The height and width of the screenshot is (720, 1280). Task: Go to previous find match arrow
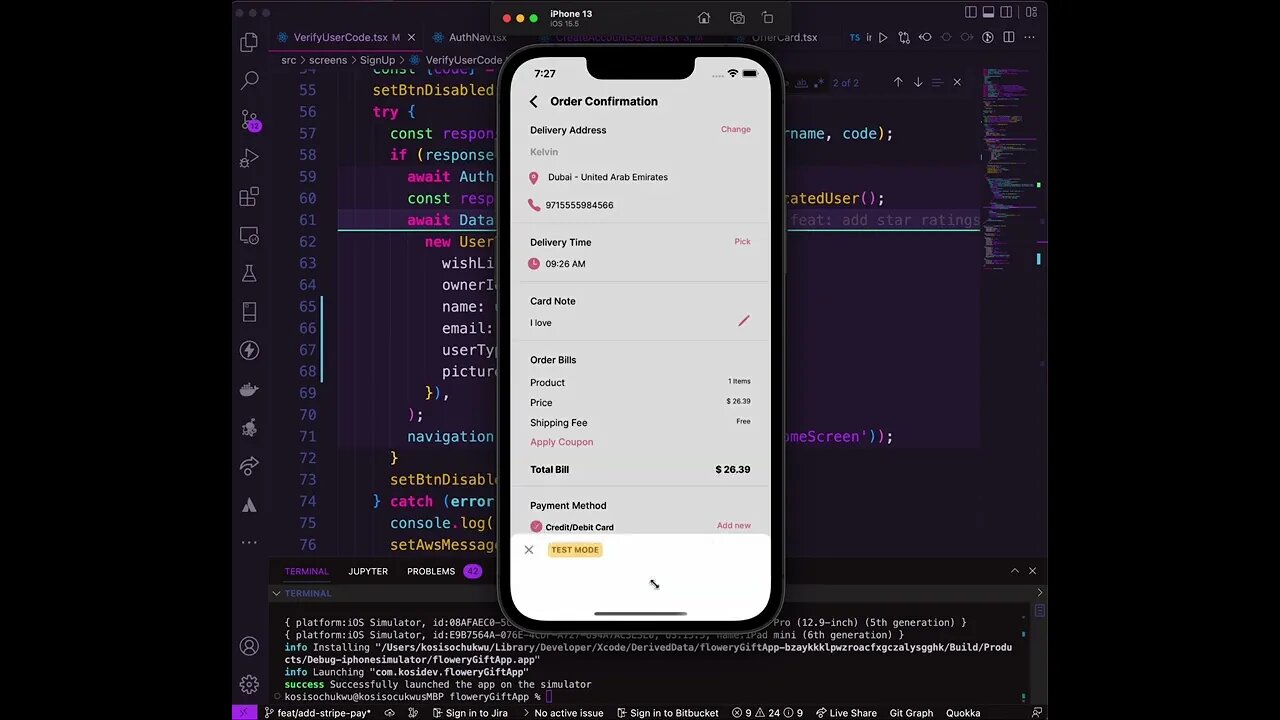point(898,82)
